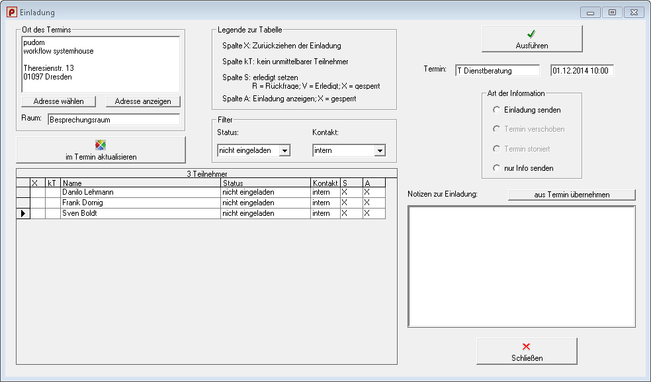This screenshot has height=382, width=651.
Task: Click the application icon in the title bar
Action: tap(12, 12)
